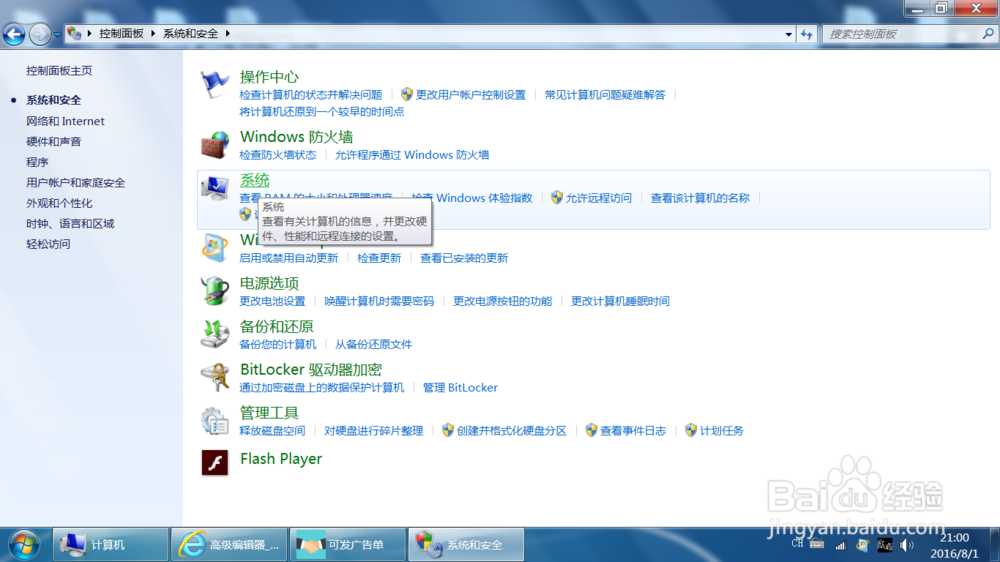This screenshot has height=562, width=1000.
Task: Click 创建并格式化硬盘分区 link
Action: pyautogui.click(x=511, y=431)
